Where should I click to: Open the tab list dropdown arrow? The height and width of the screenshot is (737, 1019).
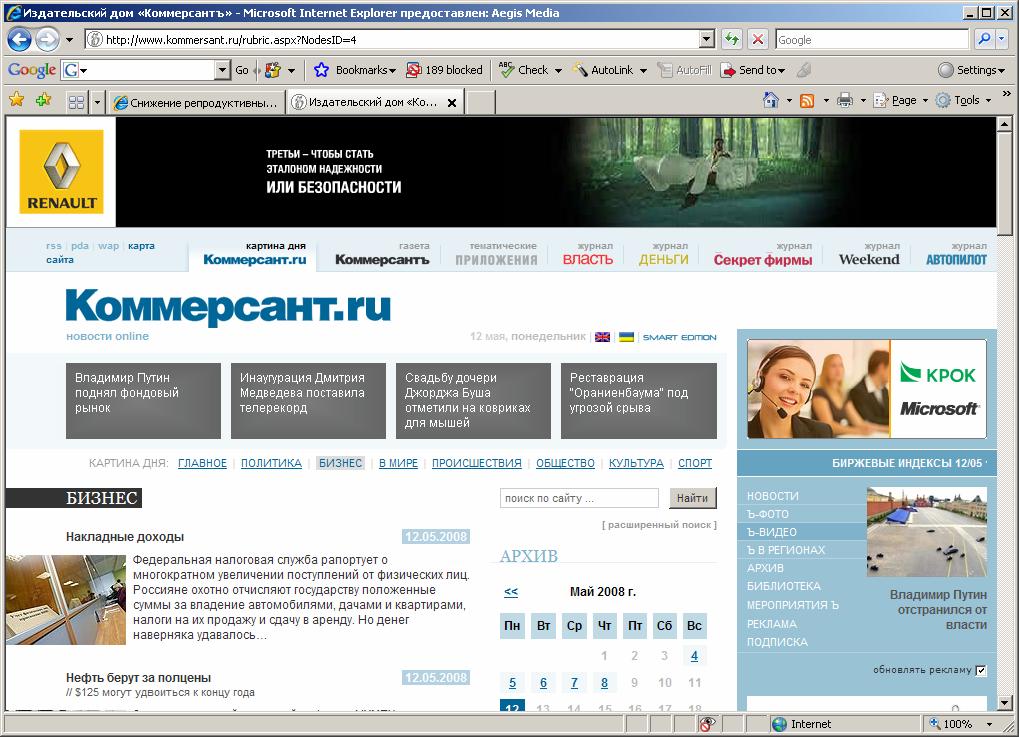tap(97, 102)
